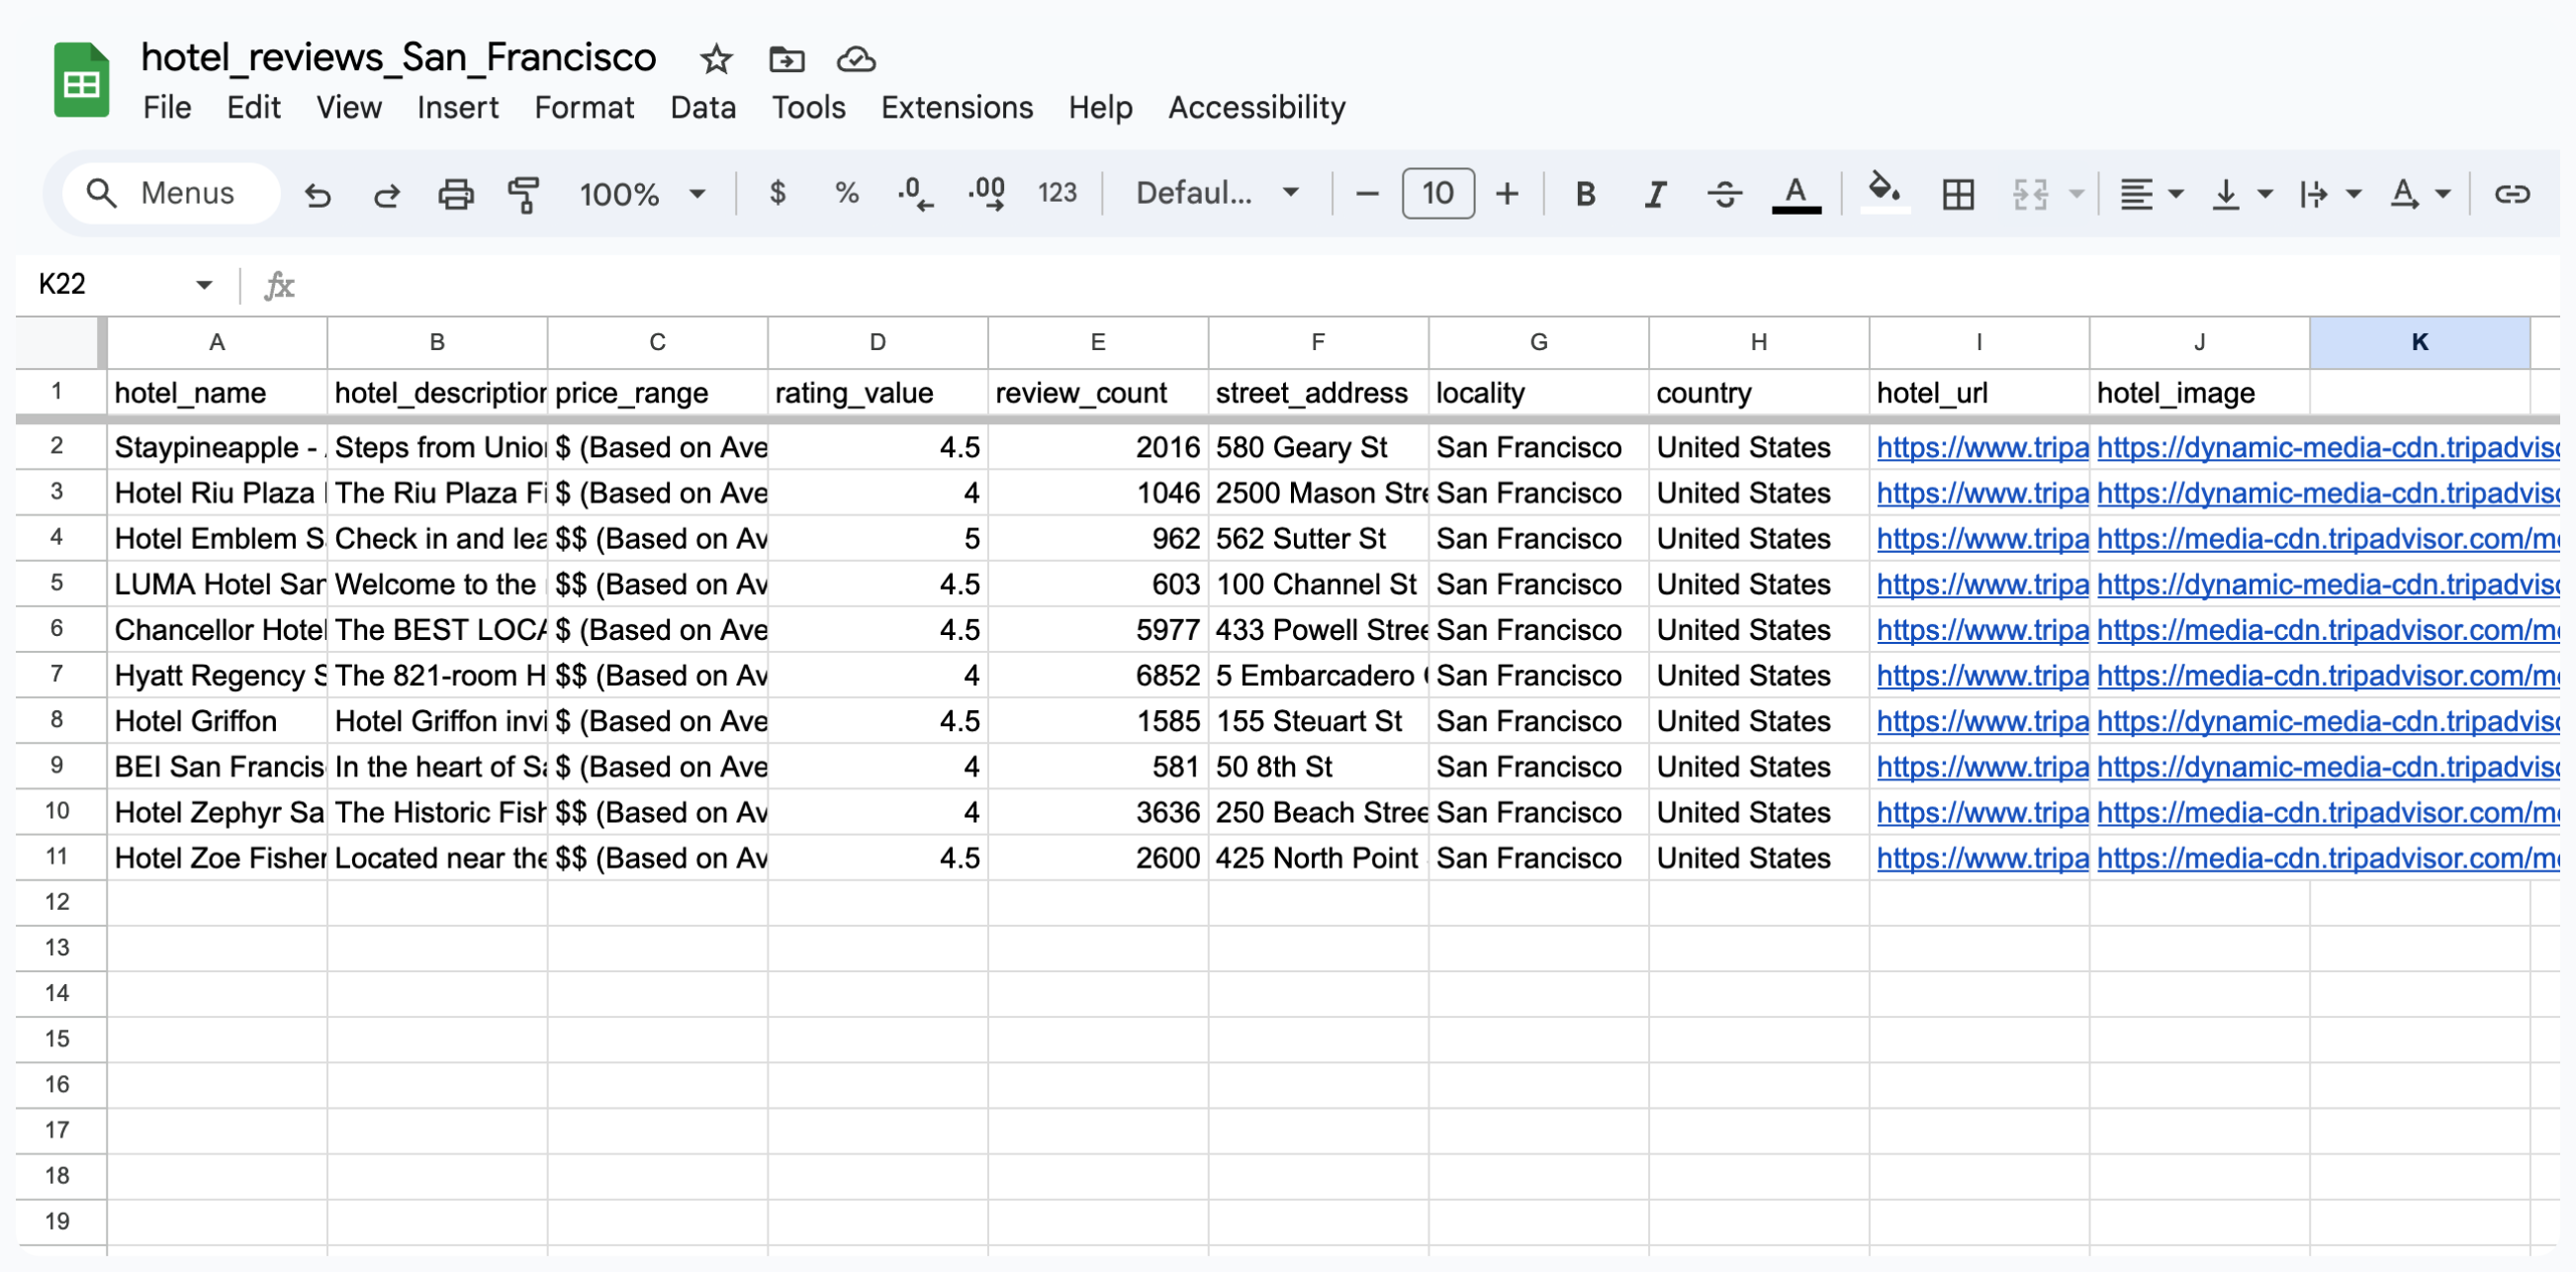Viewport: 2576px width, 1272px height.
Task: Open the View menu
Action: coord(348,107)
